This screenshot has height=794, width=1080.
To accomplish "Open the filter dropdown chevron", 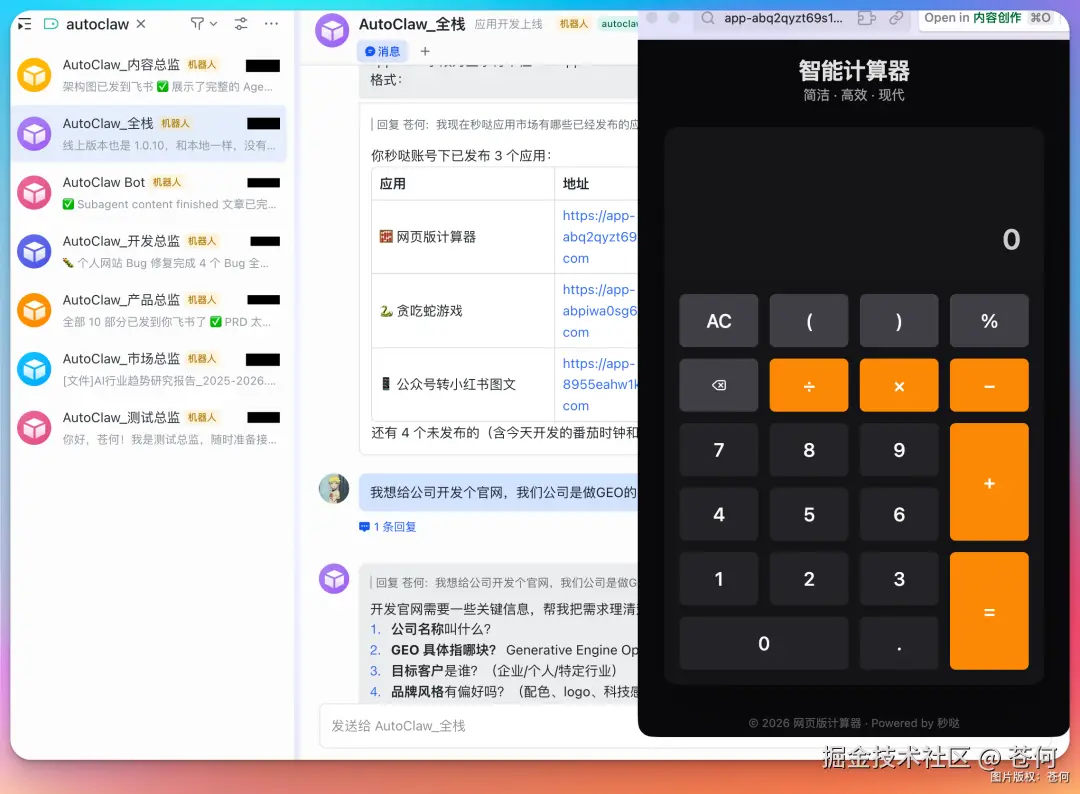I will click(x=213, y=24).
